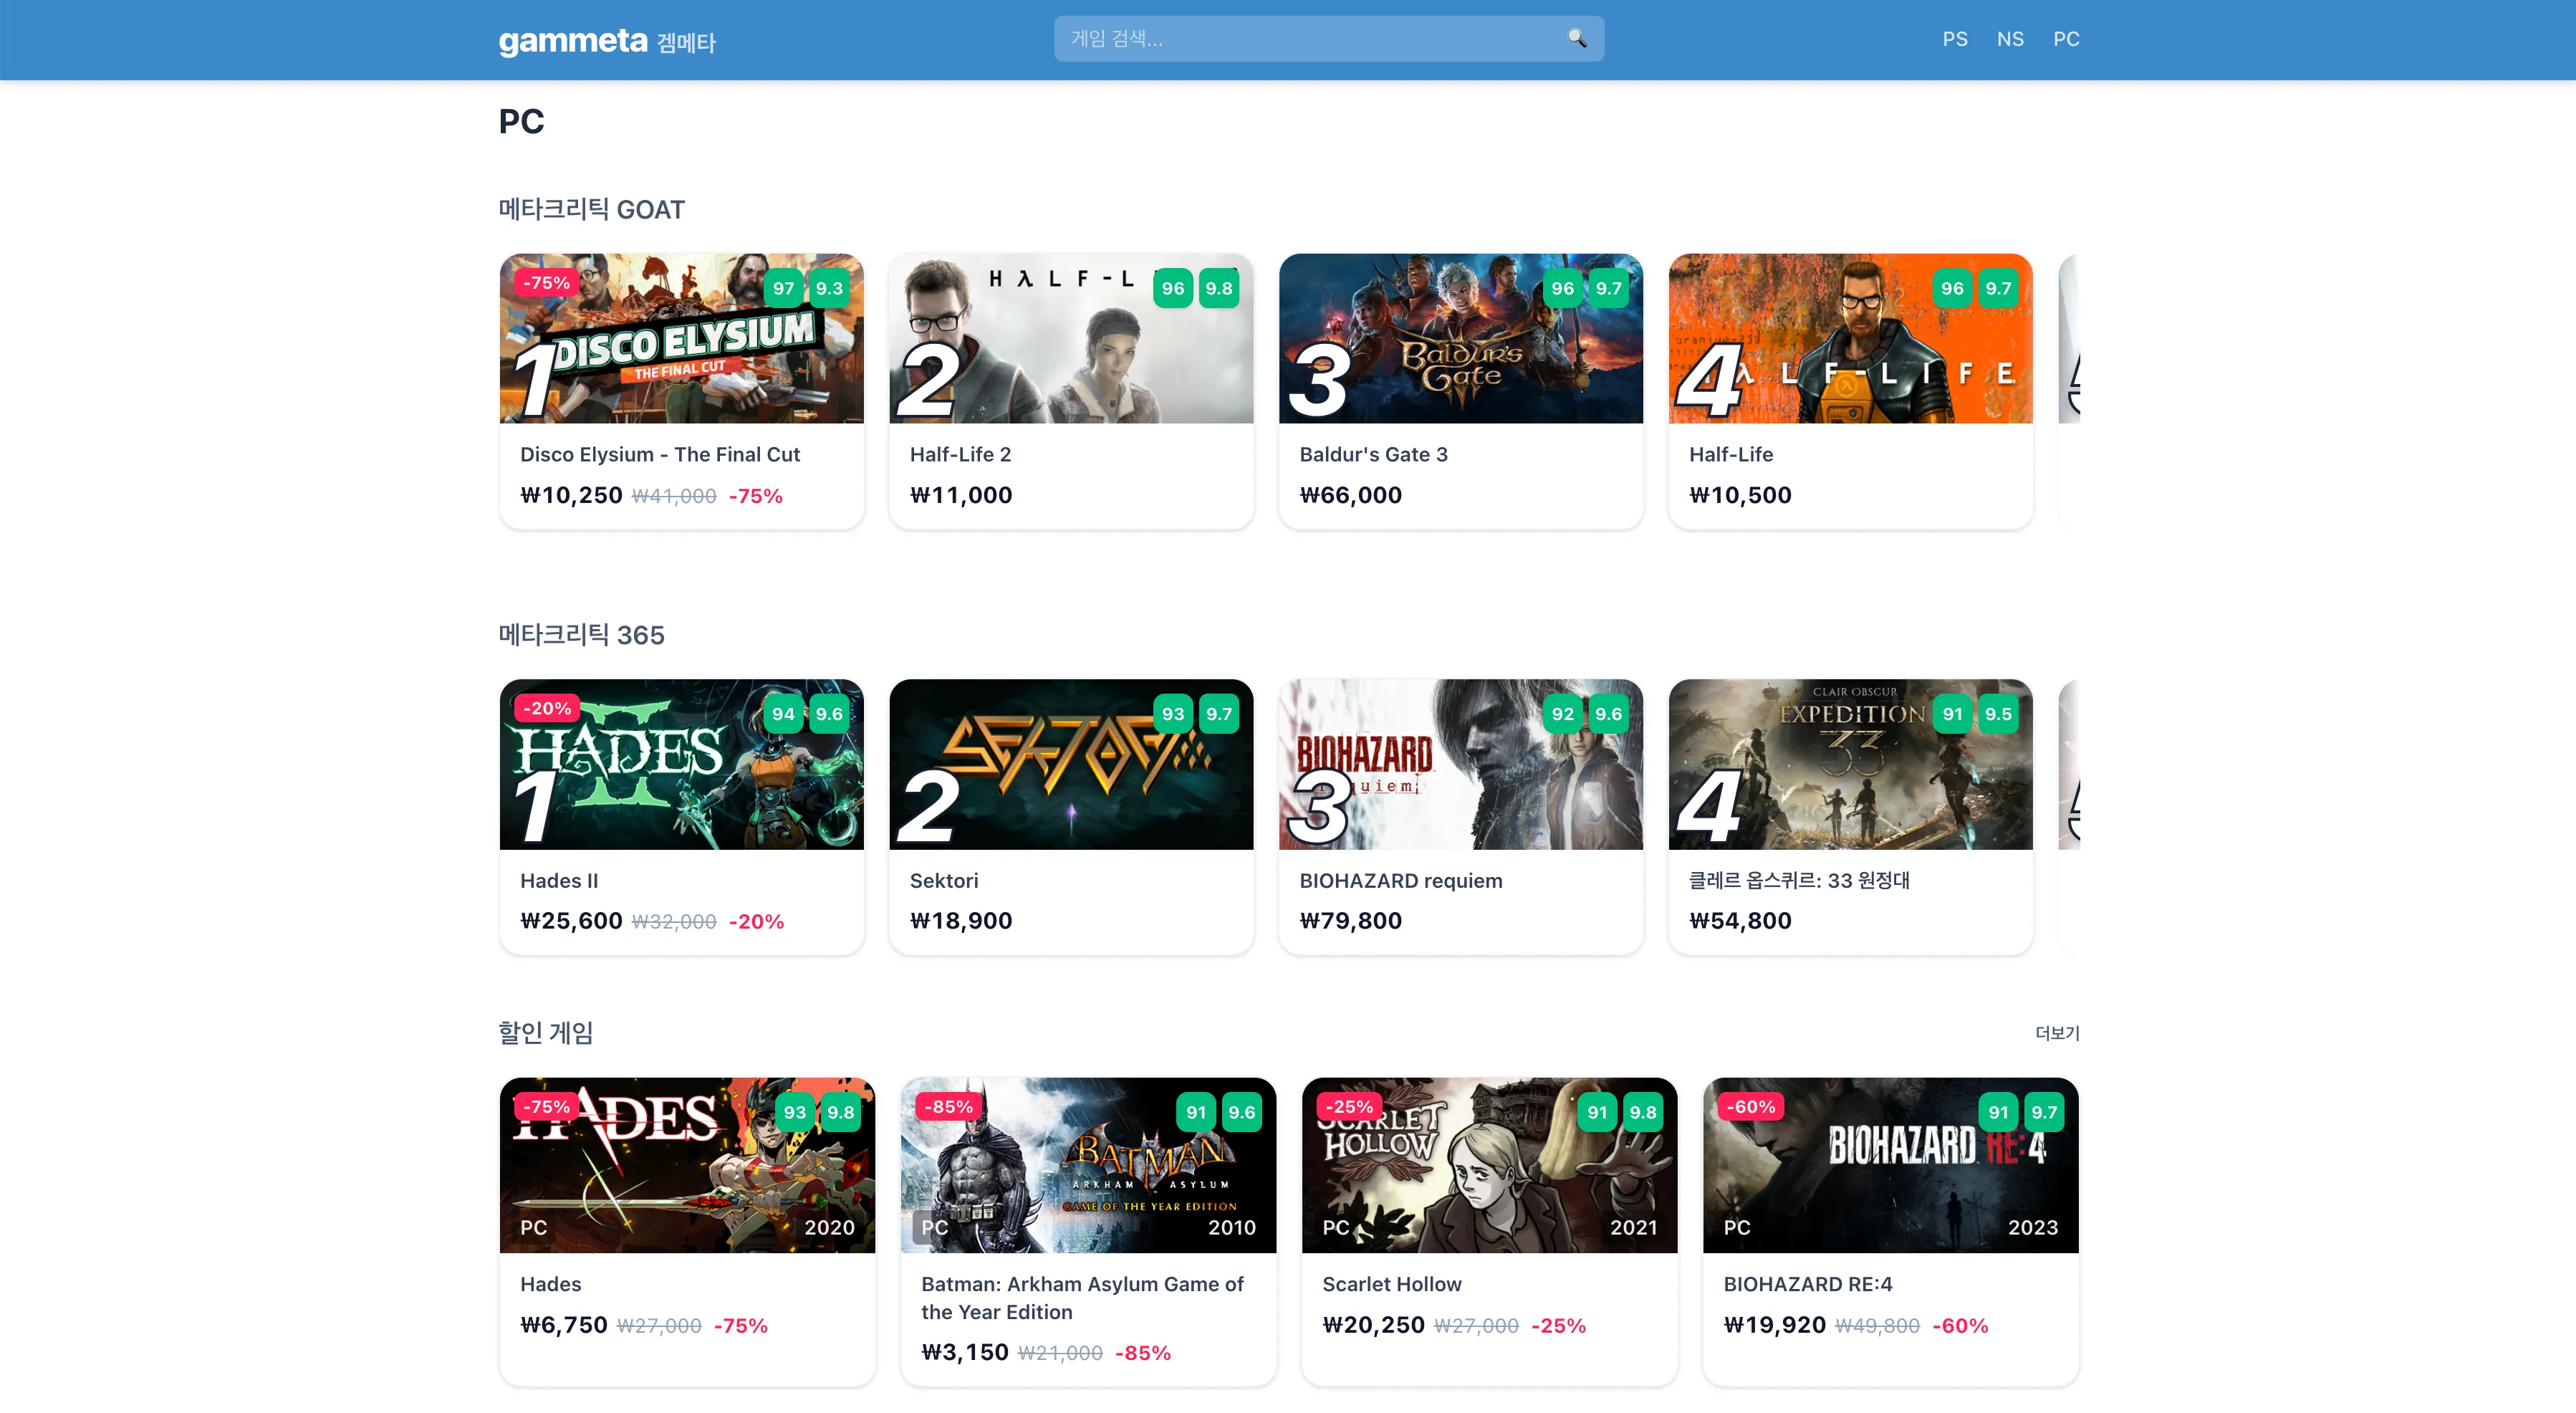The image size is (2576, 1413).
Task: Click the 9.7 user score on BIOHAZARD RE:4
Action: [2044, 1112]
